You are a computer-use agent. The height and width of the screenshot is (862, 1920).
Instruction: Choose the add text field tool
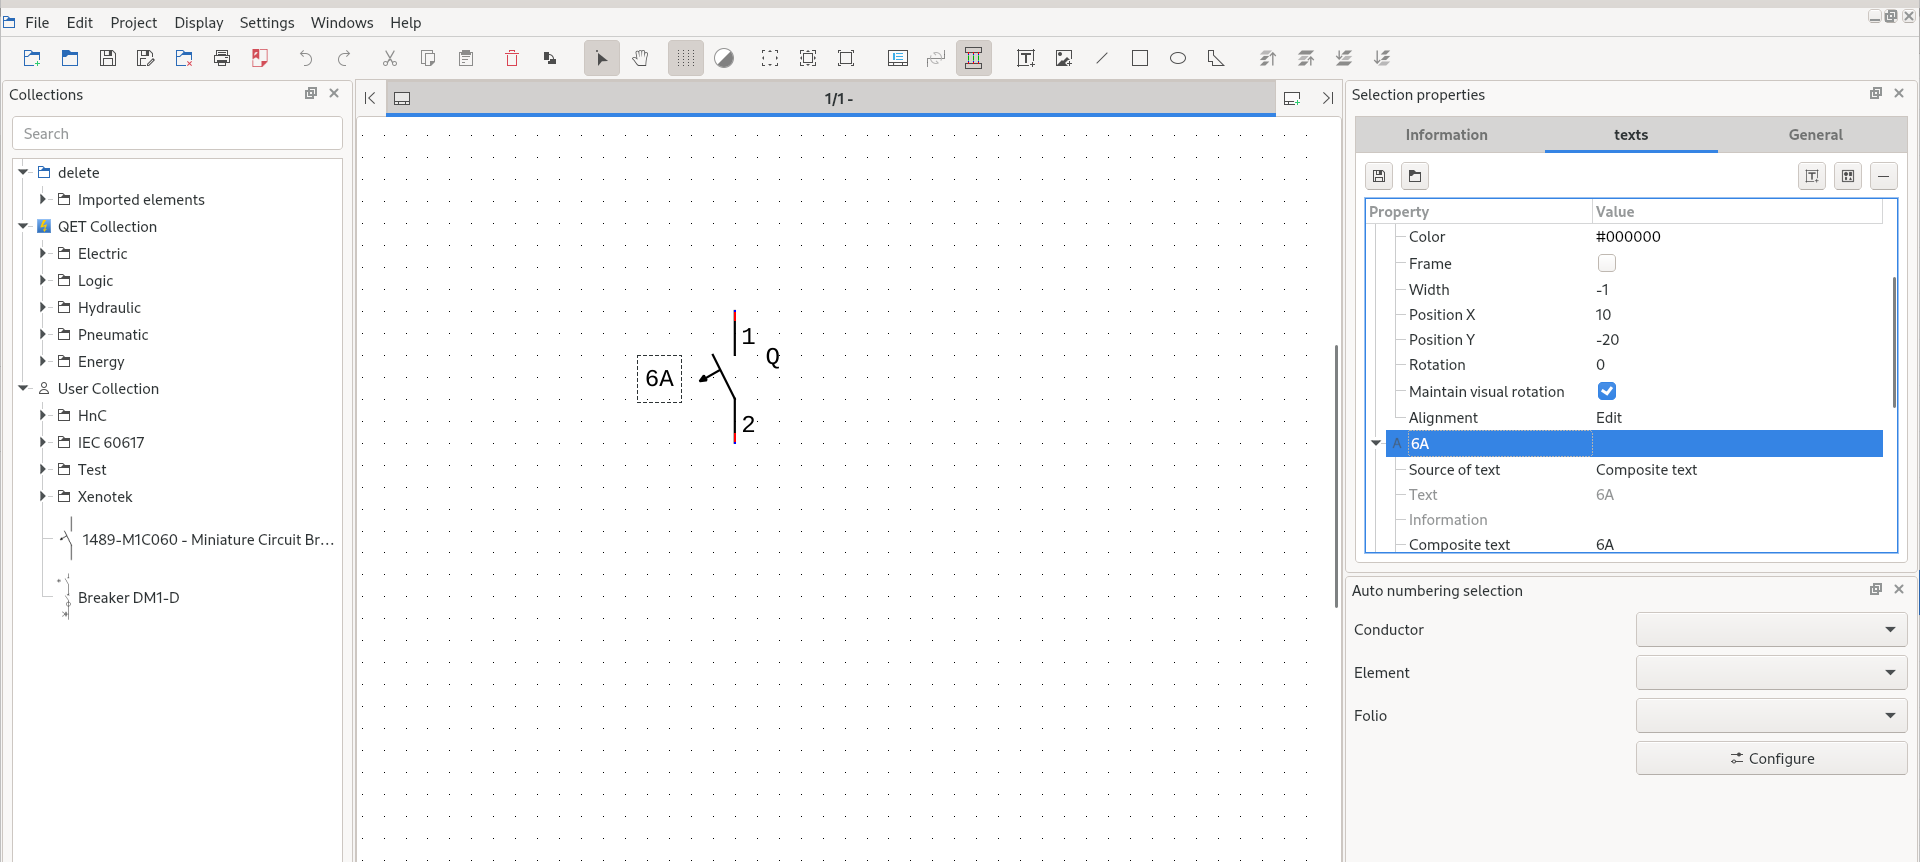(x=1026, y=58)
